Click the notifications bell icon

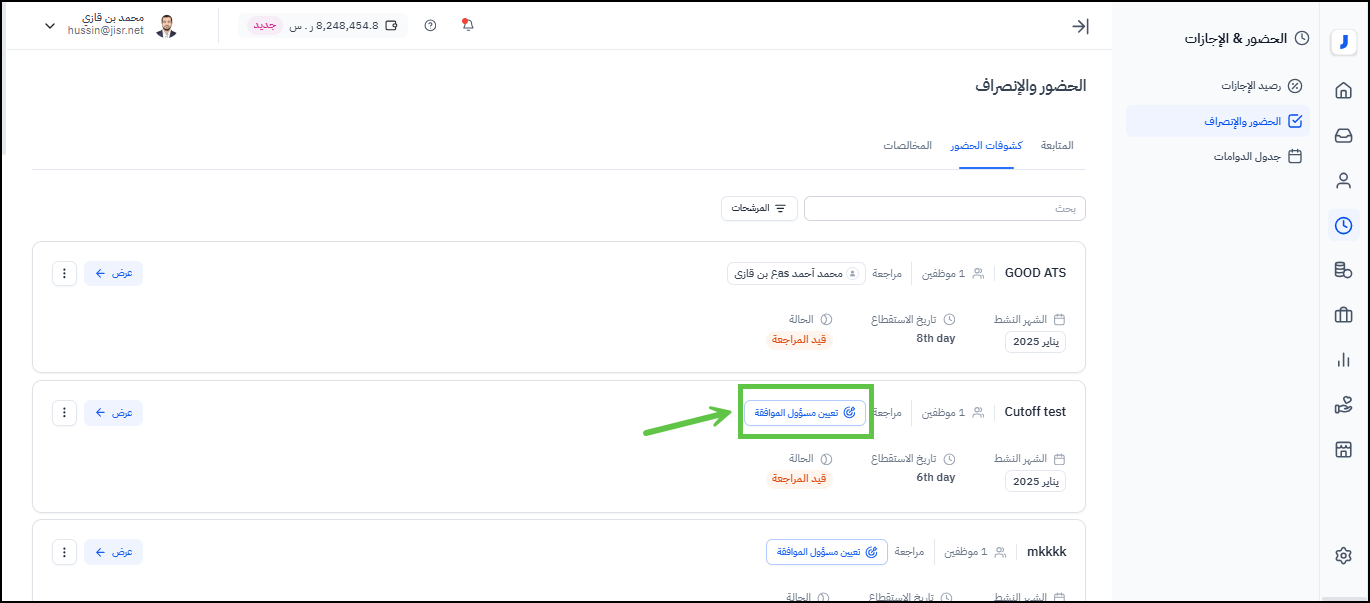[467, 26]
